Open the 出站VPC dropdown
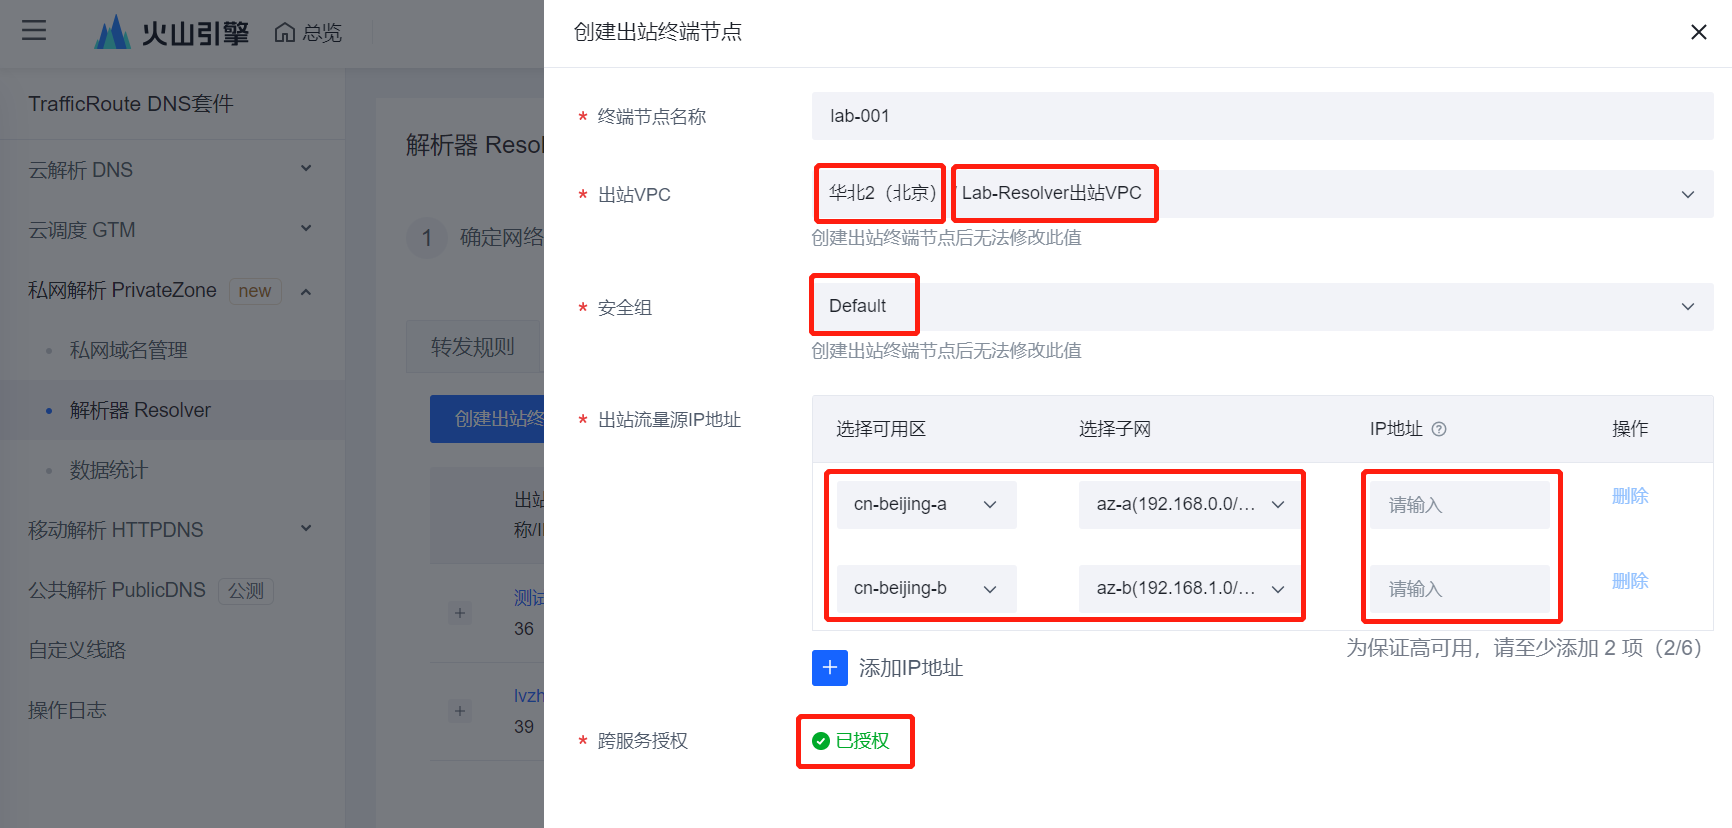This screenshot has width=1732, height=828. (1687, 194)
